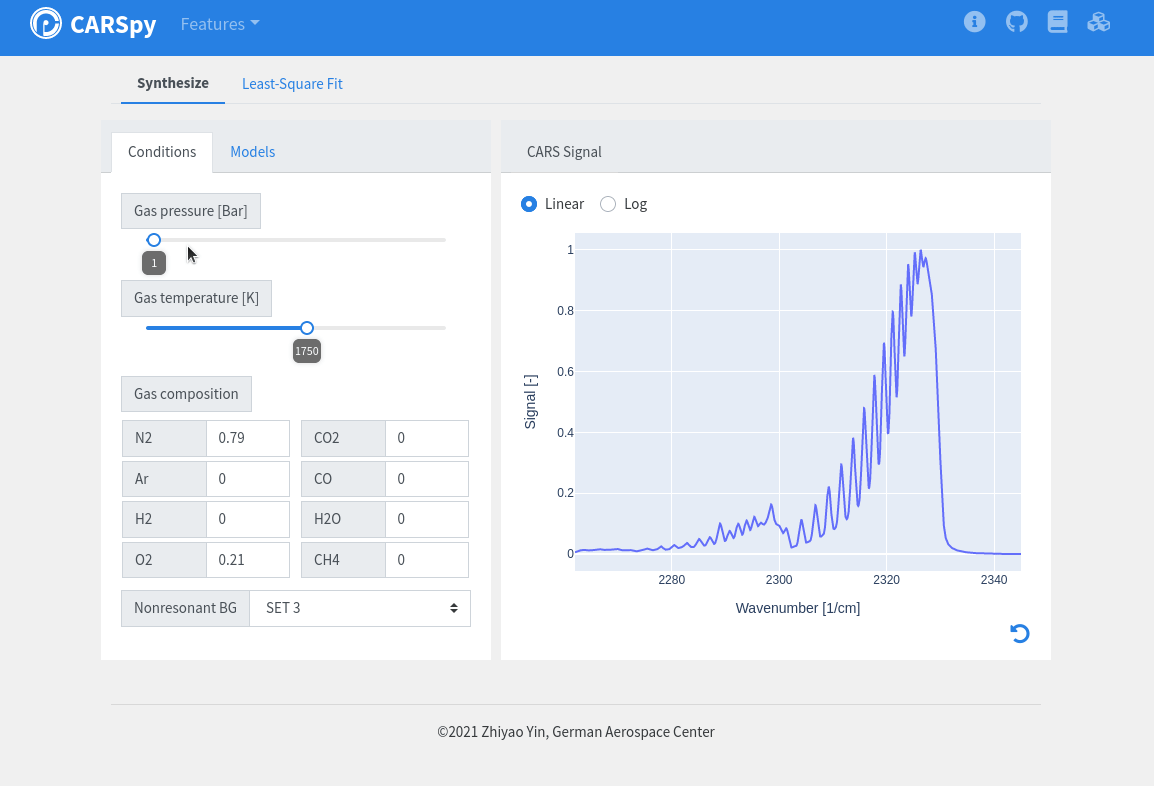Screen dimensions: 1154x786
Task: Open the Features dropdown menu
Action: point(219,24)
